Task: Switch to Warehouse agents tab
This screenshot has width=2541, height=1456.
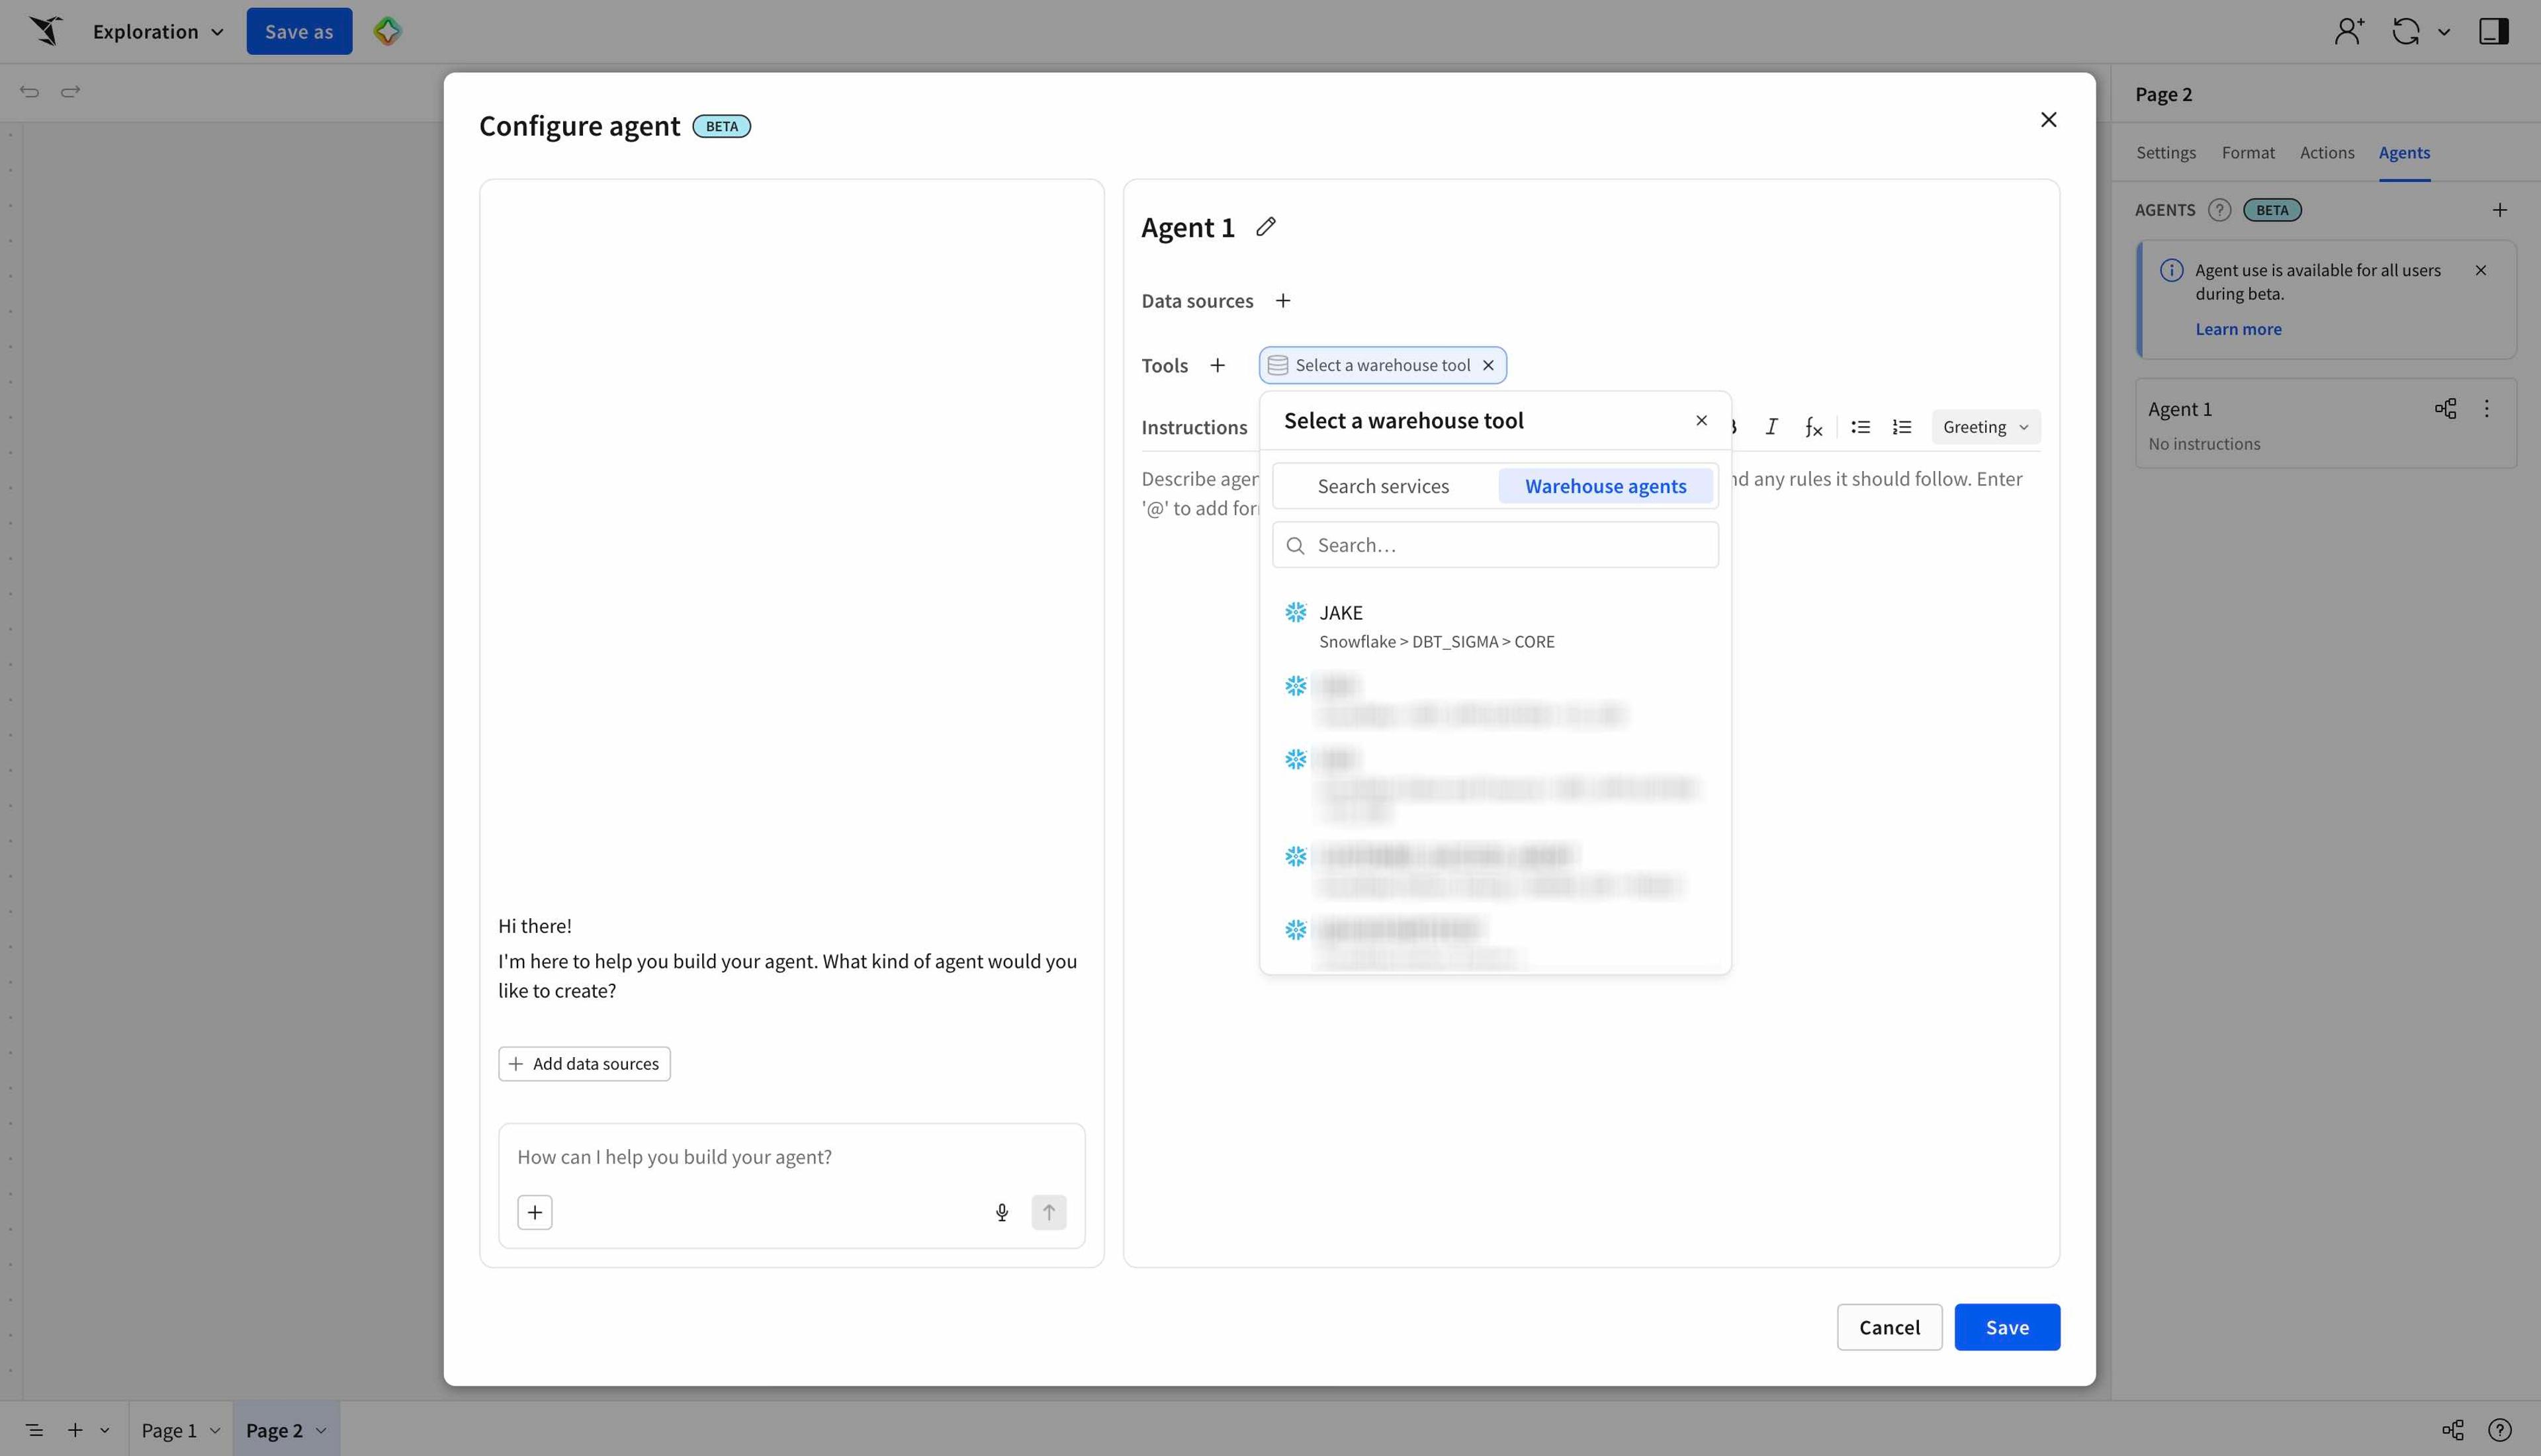Action: [1605, 487]
